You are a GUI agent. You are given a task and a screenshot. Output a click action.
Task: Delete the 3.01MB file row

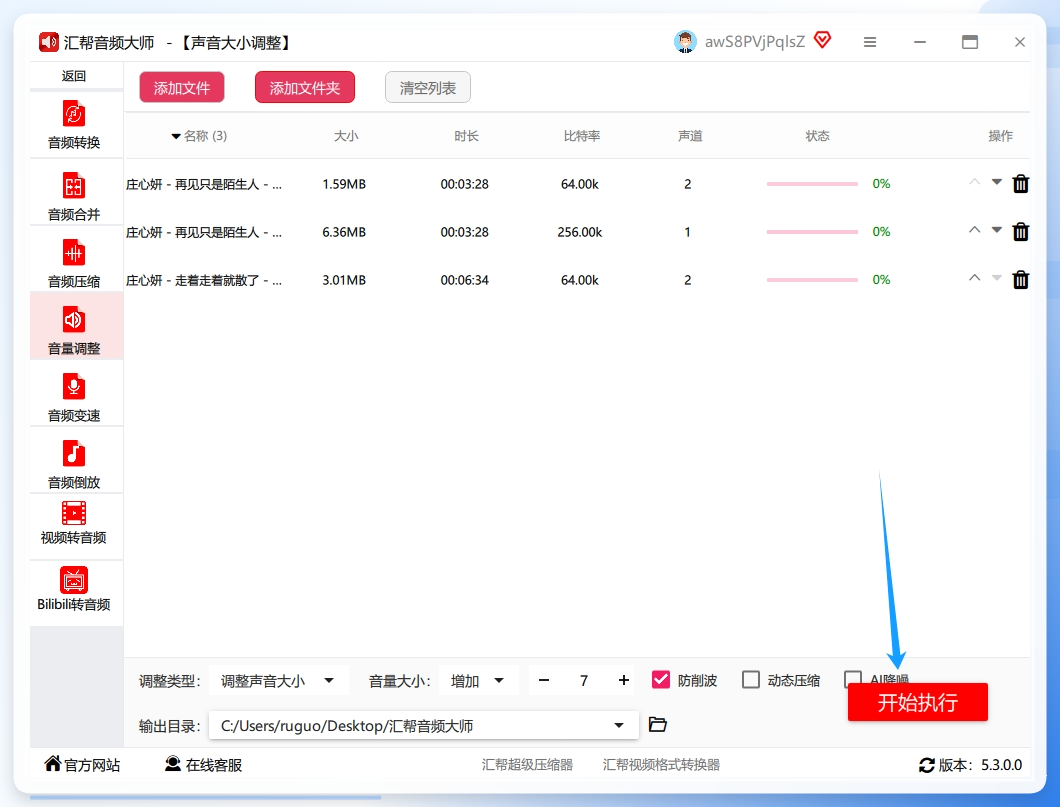(1021, 280)
